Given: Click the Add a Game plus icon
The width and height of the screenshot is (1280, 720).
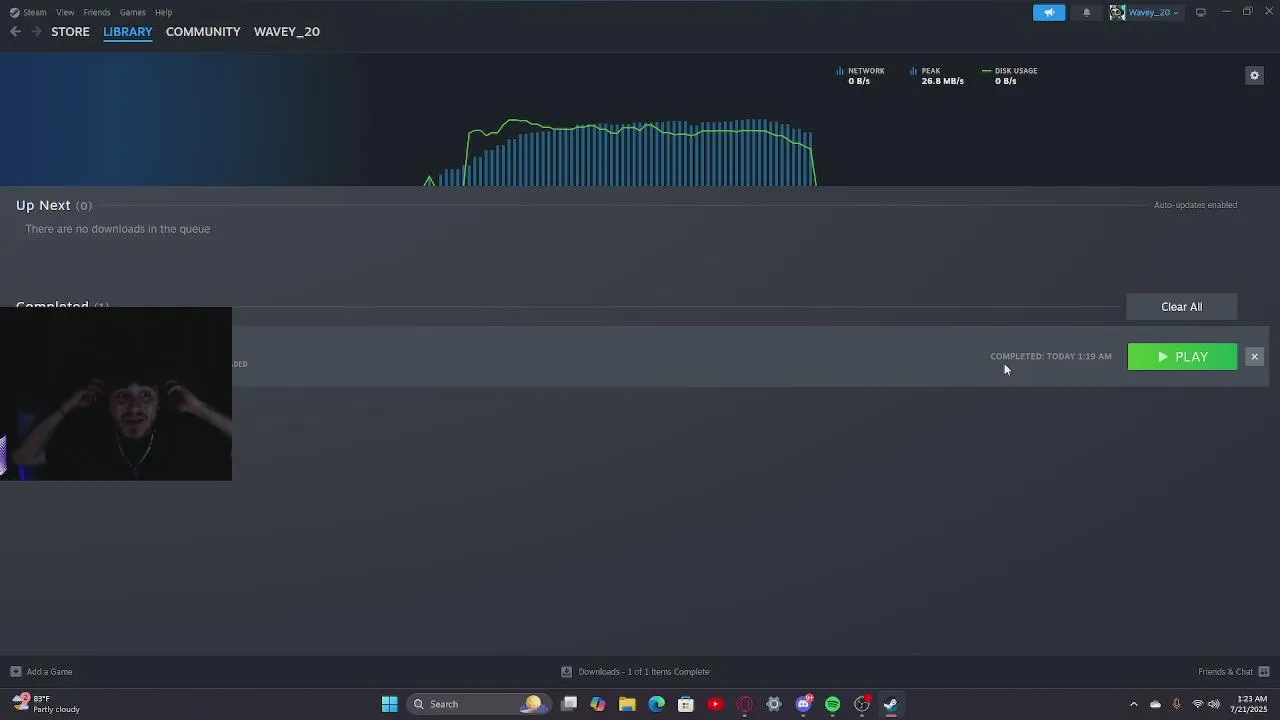Looking at the screenshot, I should 15,672.
